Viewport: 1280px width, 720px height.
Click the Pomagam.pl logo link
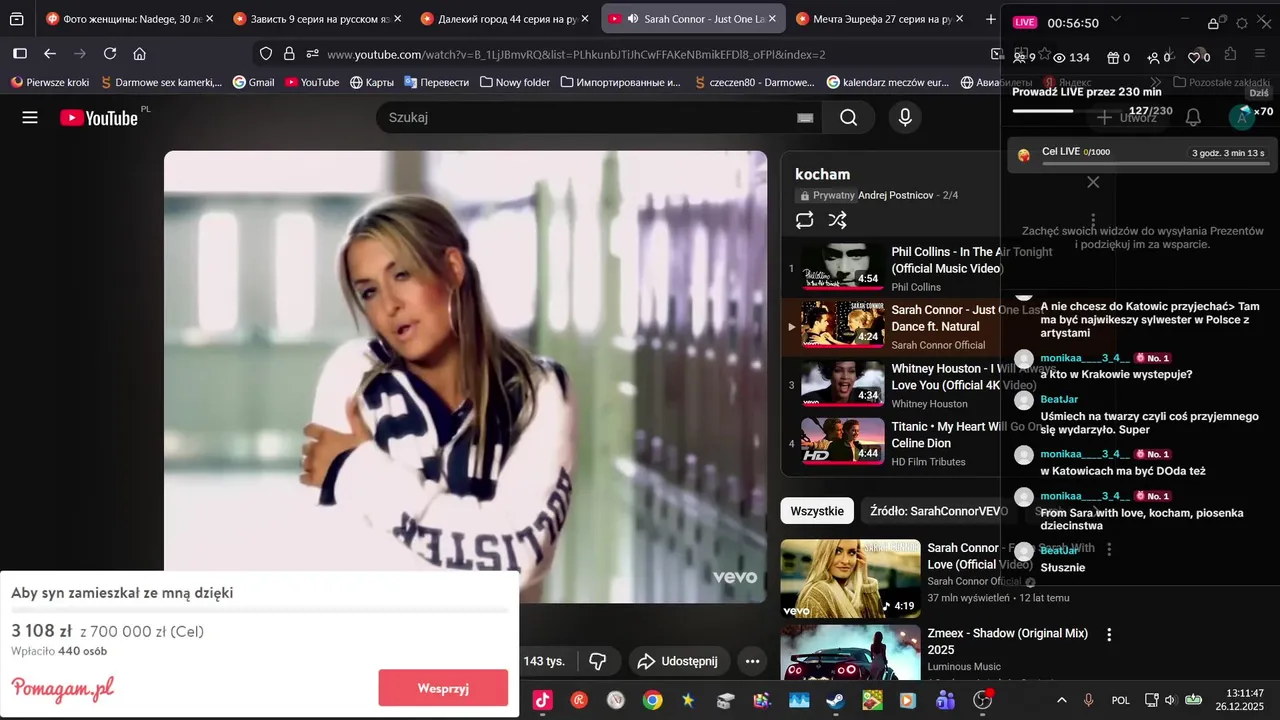tap(63, 688)
